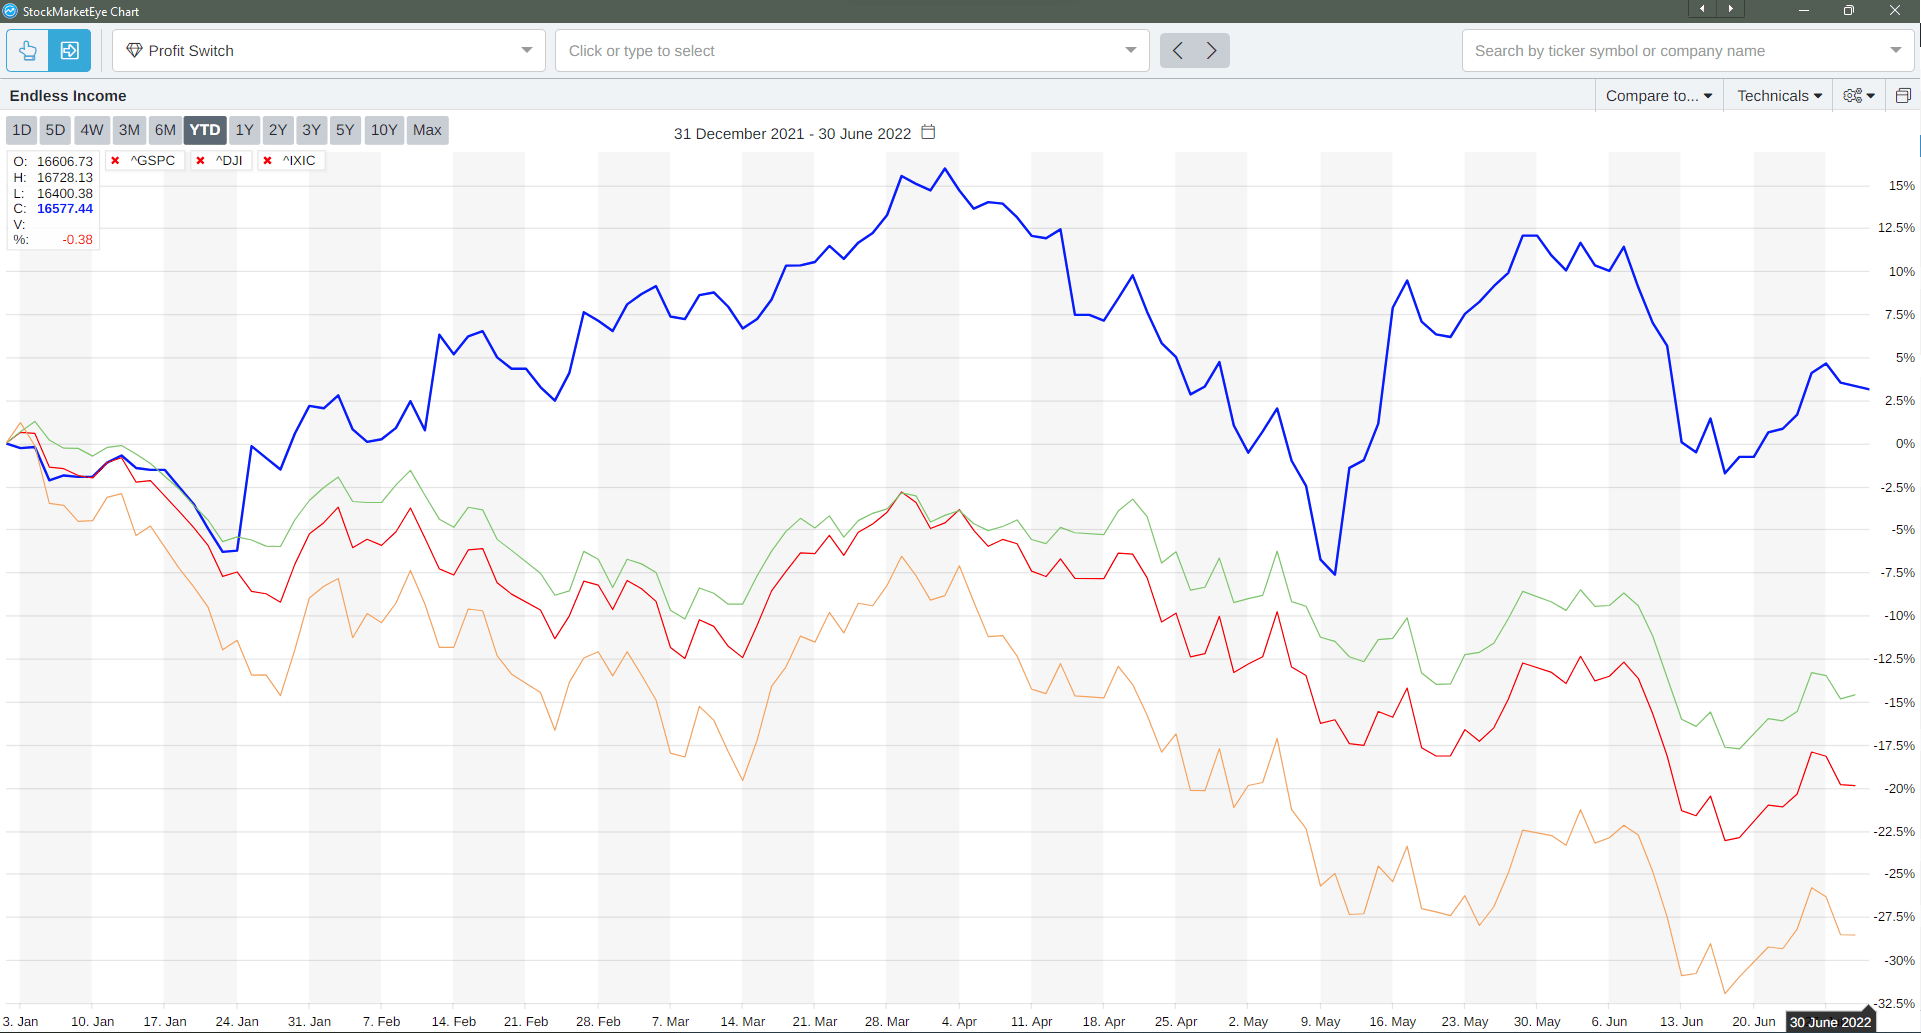Click the diamond icon beside Profit Switch
Viewport: 1921px width, 1033px height.
(x=134, y=50)
